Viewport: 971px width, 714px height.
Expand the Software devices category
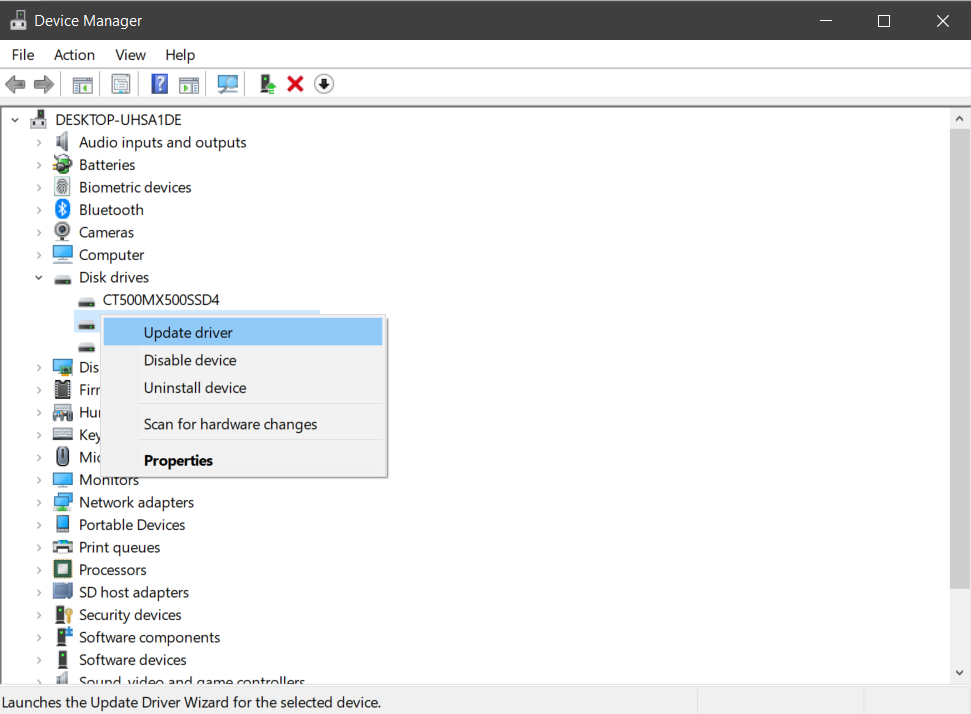tap(39, 660)
